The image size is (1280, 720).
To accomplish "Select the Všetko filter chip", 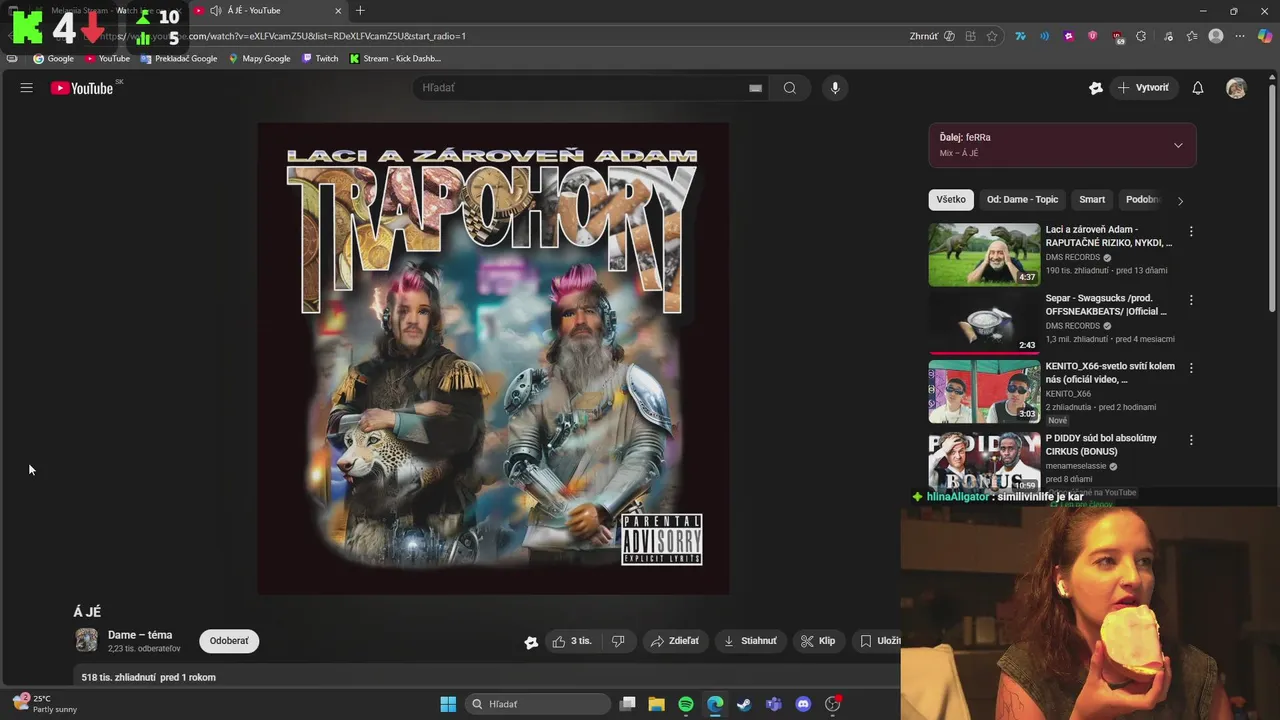I will [x=951, y=199].
